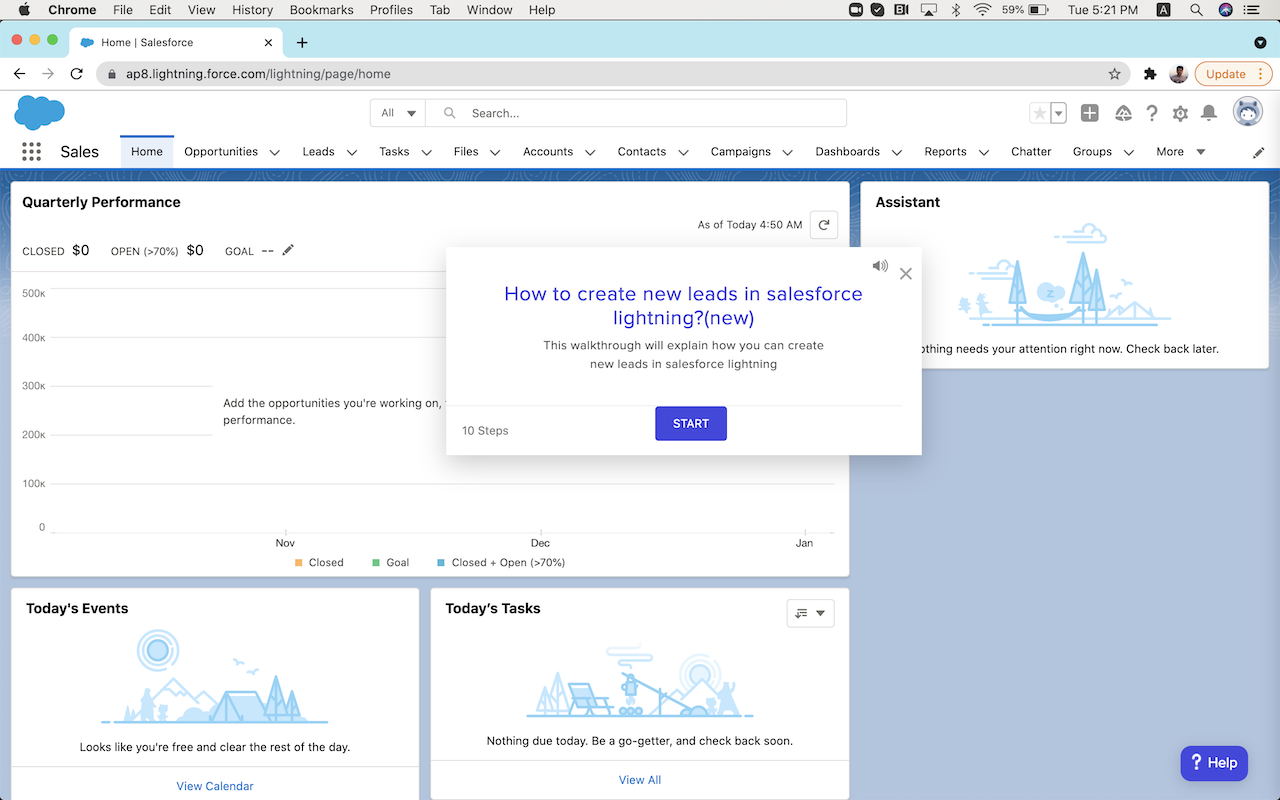1280x800 pixels.
Task: Open the View All tasks link
Action: pos(640,780)
